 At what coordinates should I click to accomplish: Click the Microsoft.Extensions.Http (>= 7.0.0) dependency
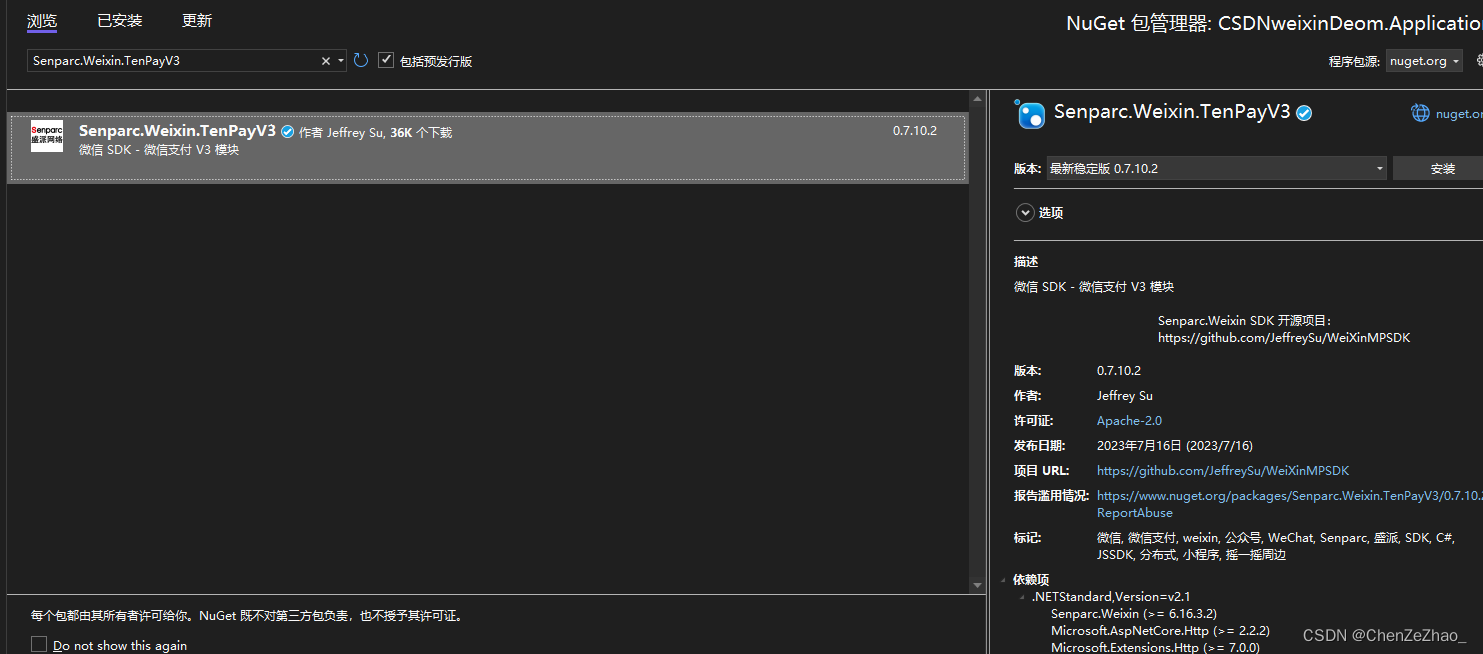point(1155,647)
